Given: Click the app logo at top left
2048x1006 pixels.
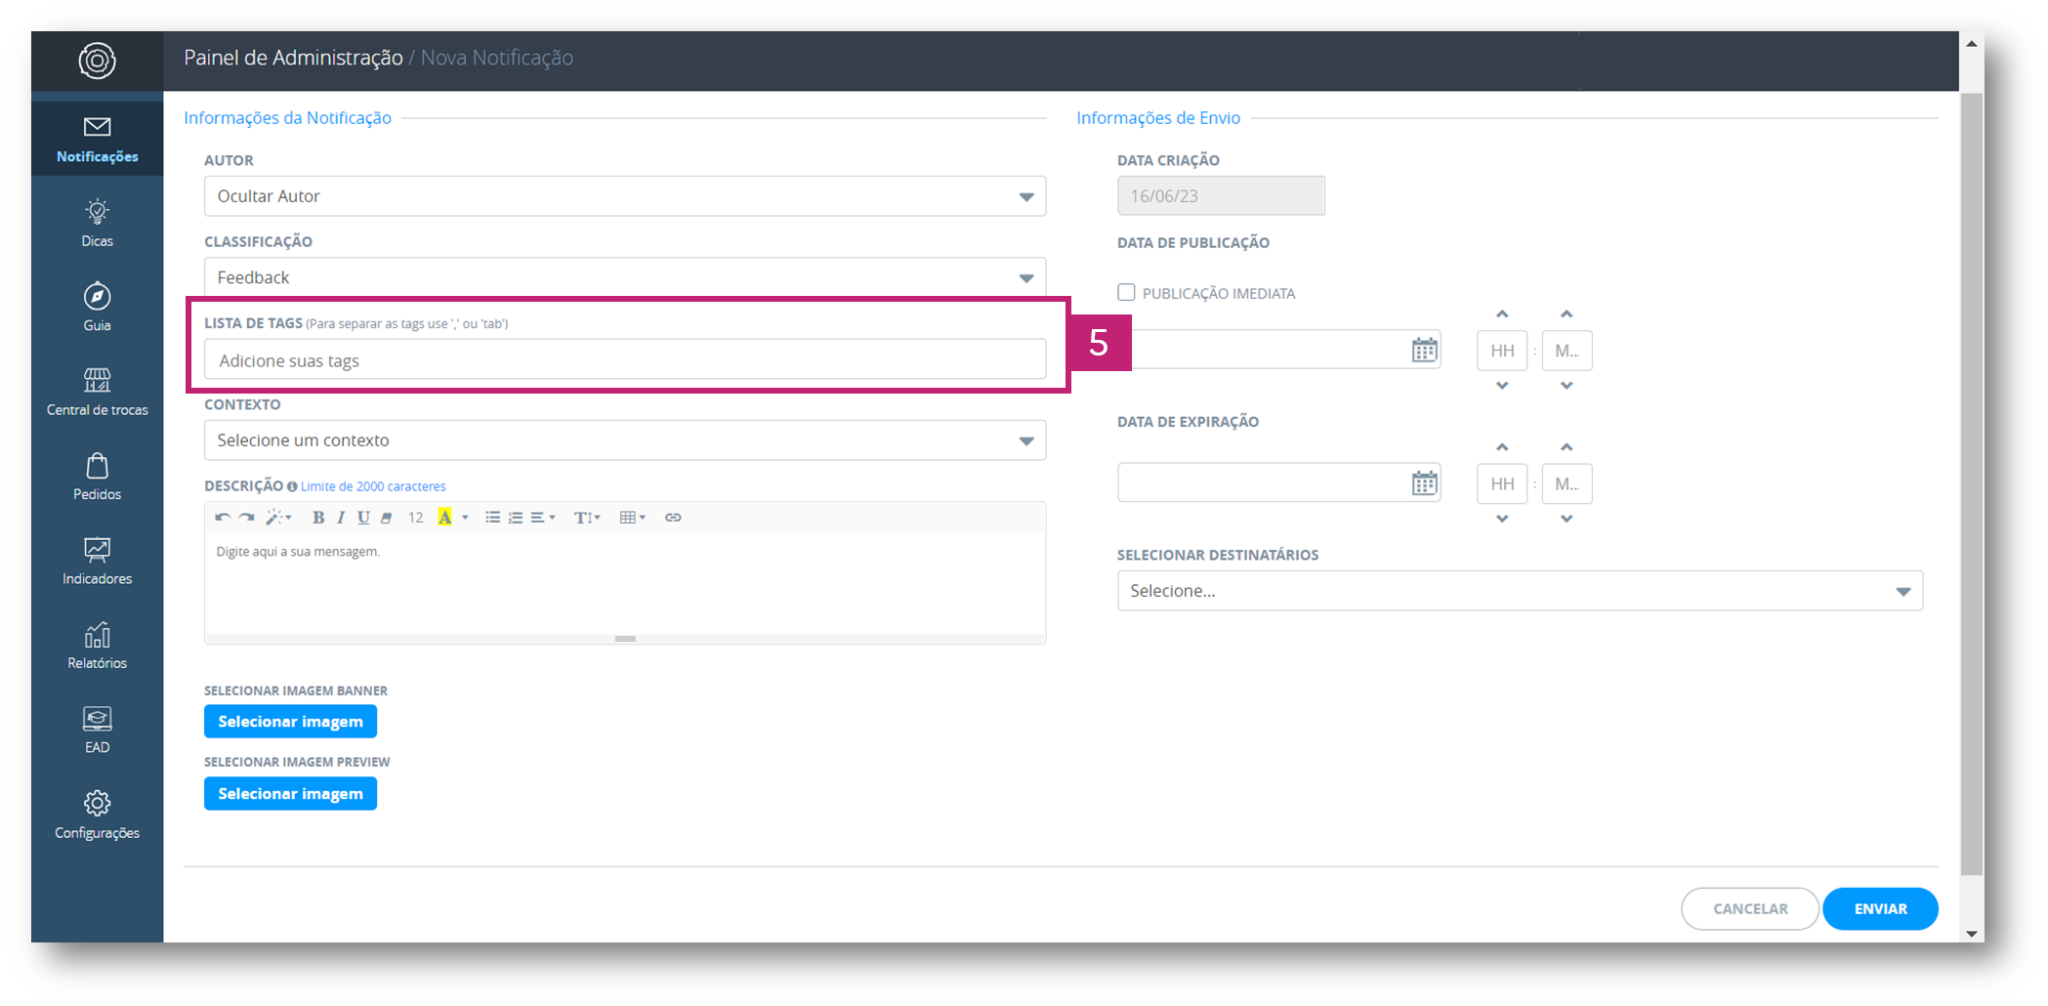Looking at the screenshot, I should [x=97, y=60].
